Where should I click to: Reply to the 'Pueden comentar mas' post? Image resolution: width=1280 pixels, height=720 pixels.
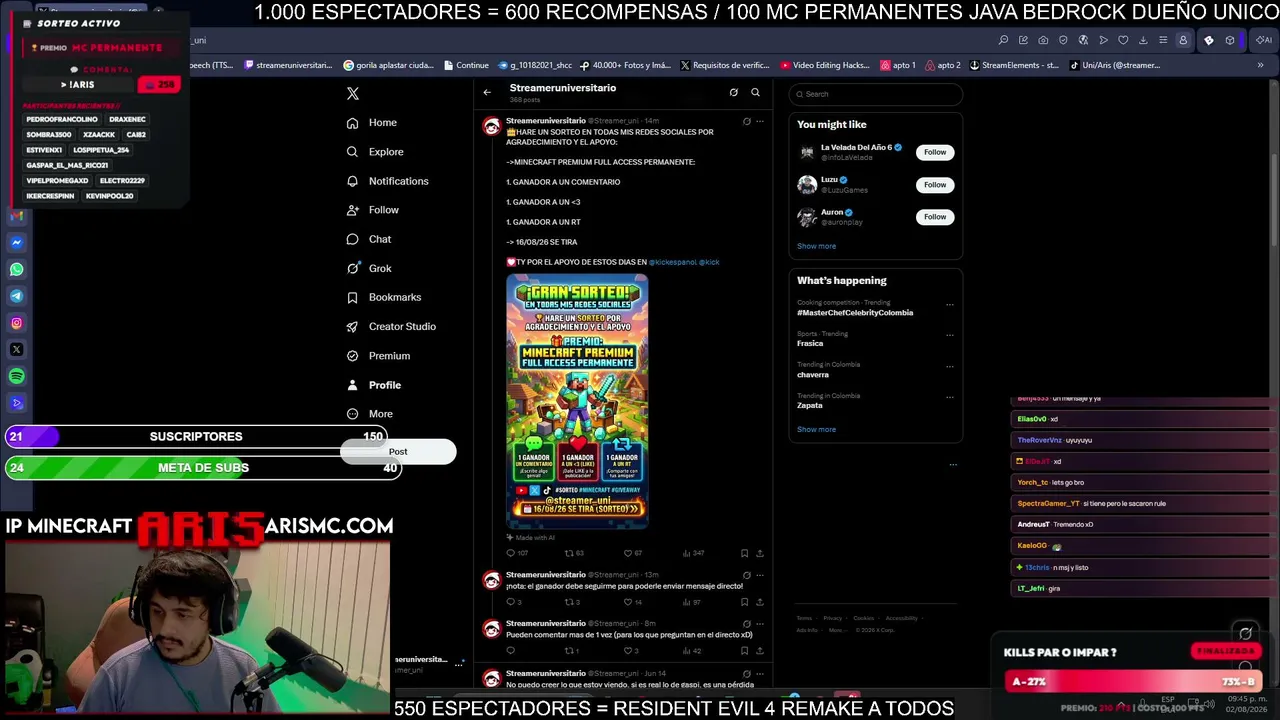[510, 651]
